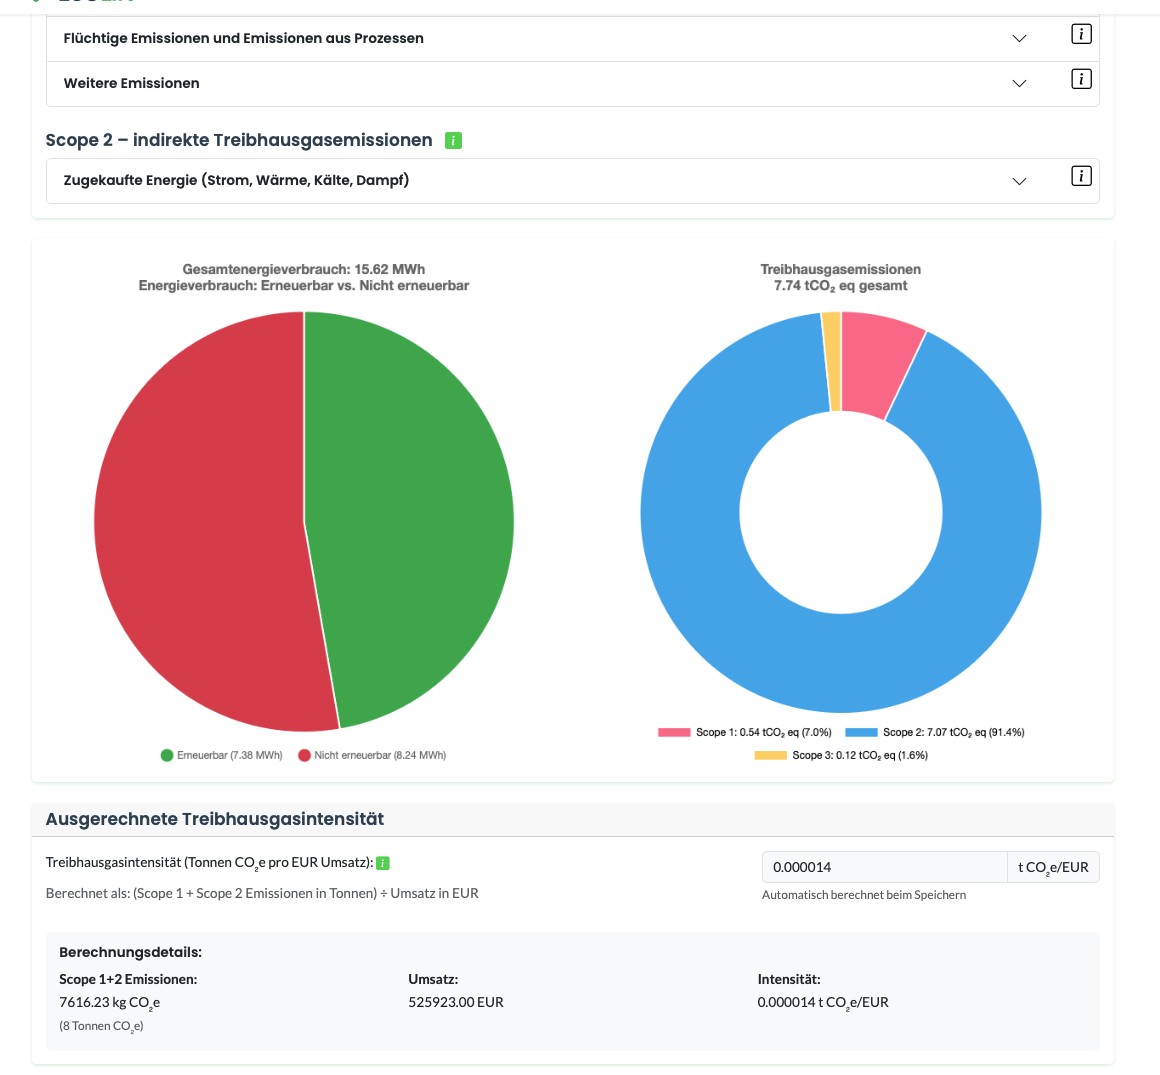
Task: Click the Zugekaufte Energie section title
Action: point(236,180)
